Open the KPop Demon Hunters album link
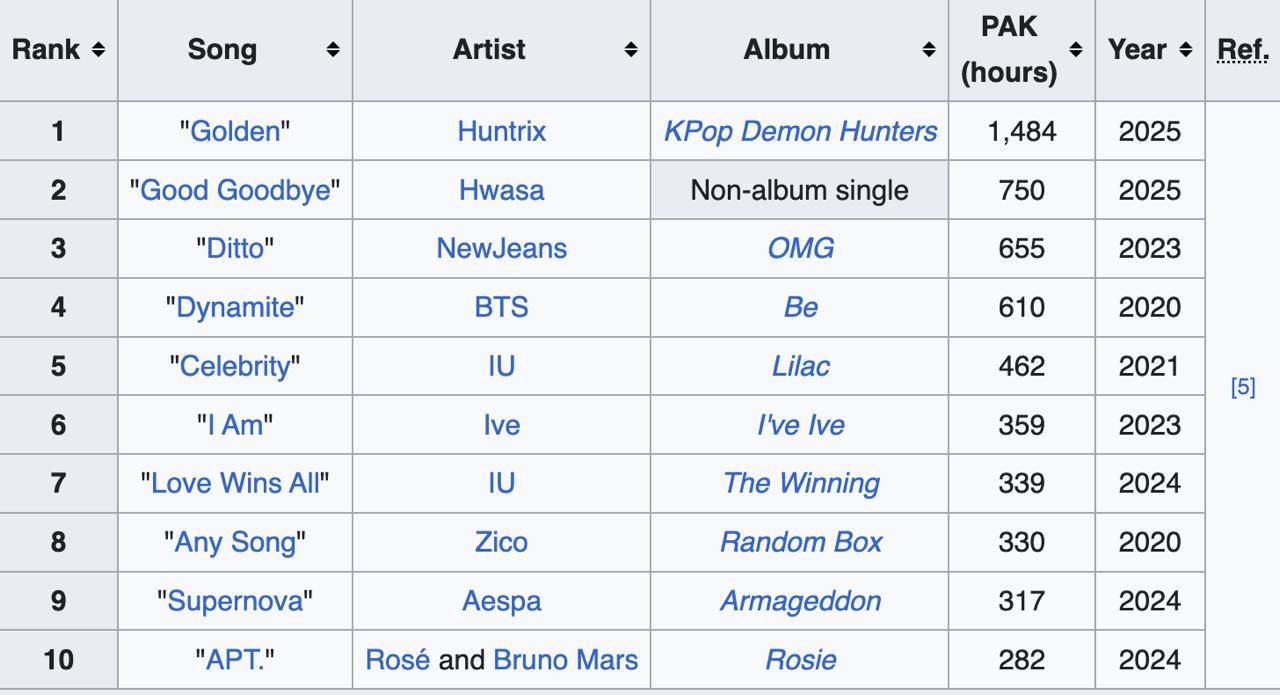This screenshot has height=695, width=1280. 799,131
